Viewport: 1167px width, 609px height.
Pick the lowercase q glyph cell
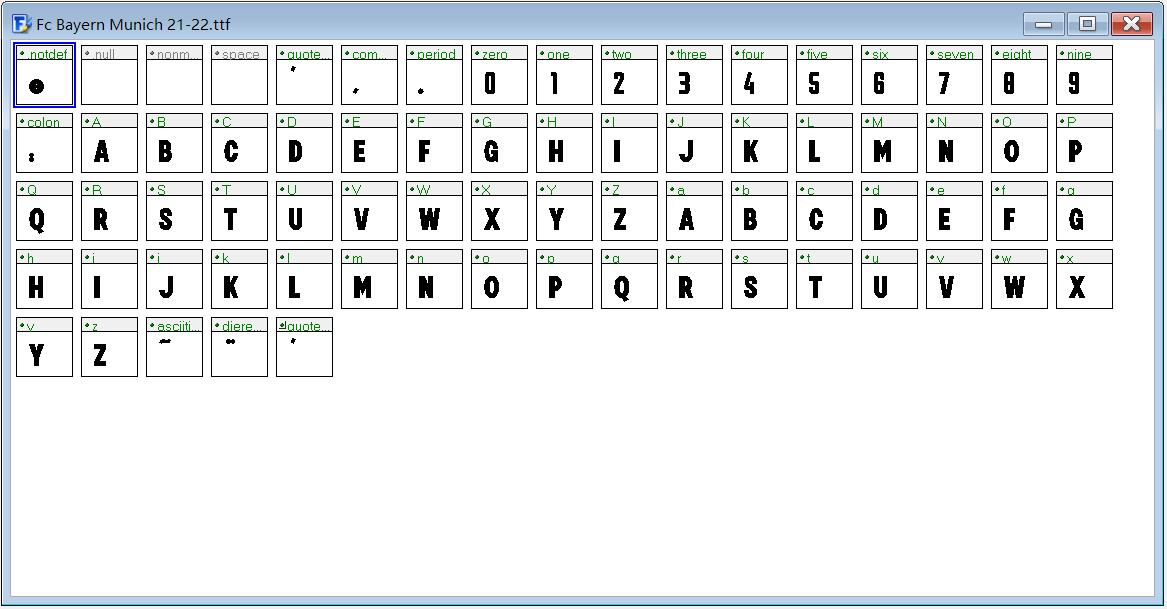tap(630, 279)
